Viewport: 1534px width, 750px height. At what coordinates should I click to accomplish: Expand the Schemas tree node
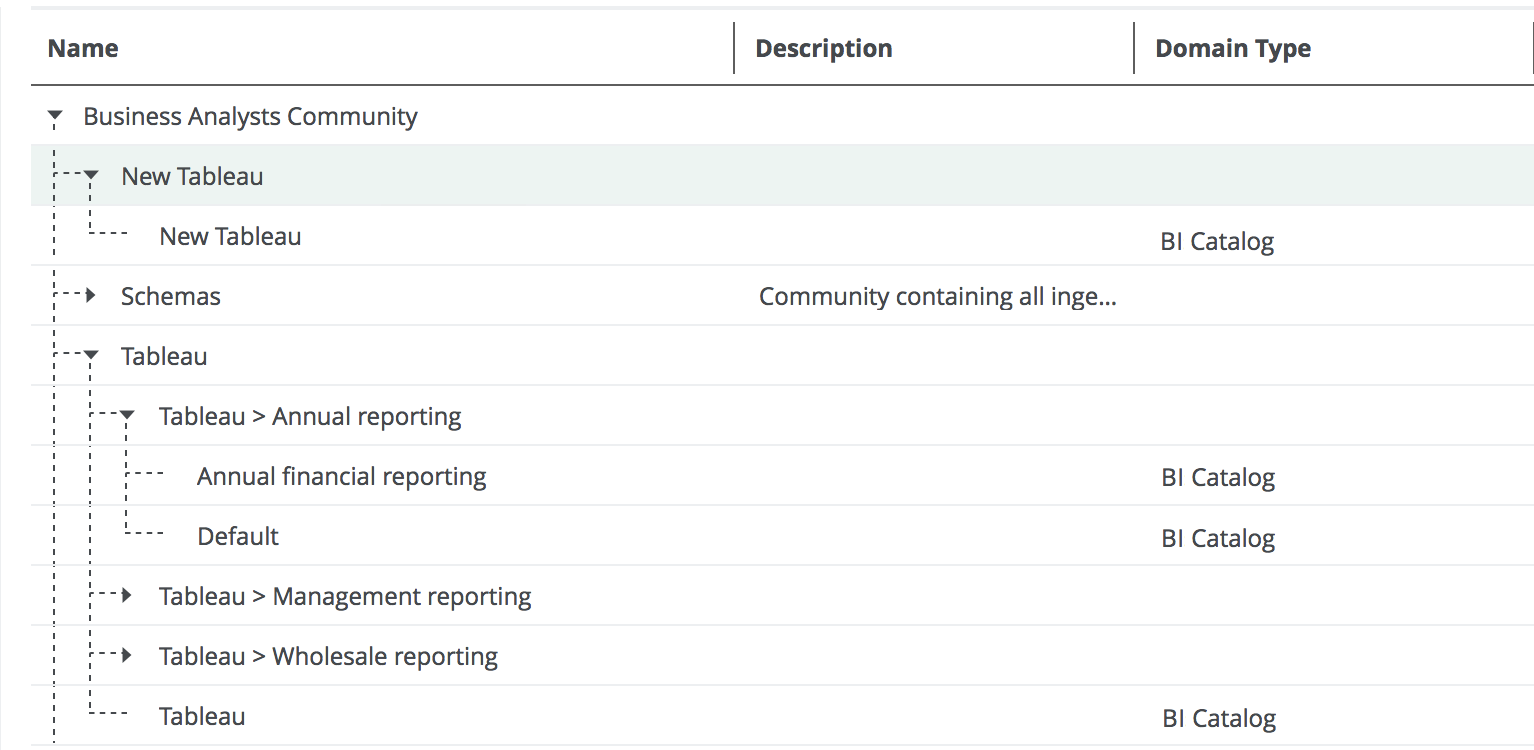pos(91,296)
